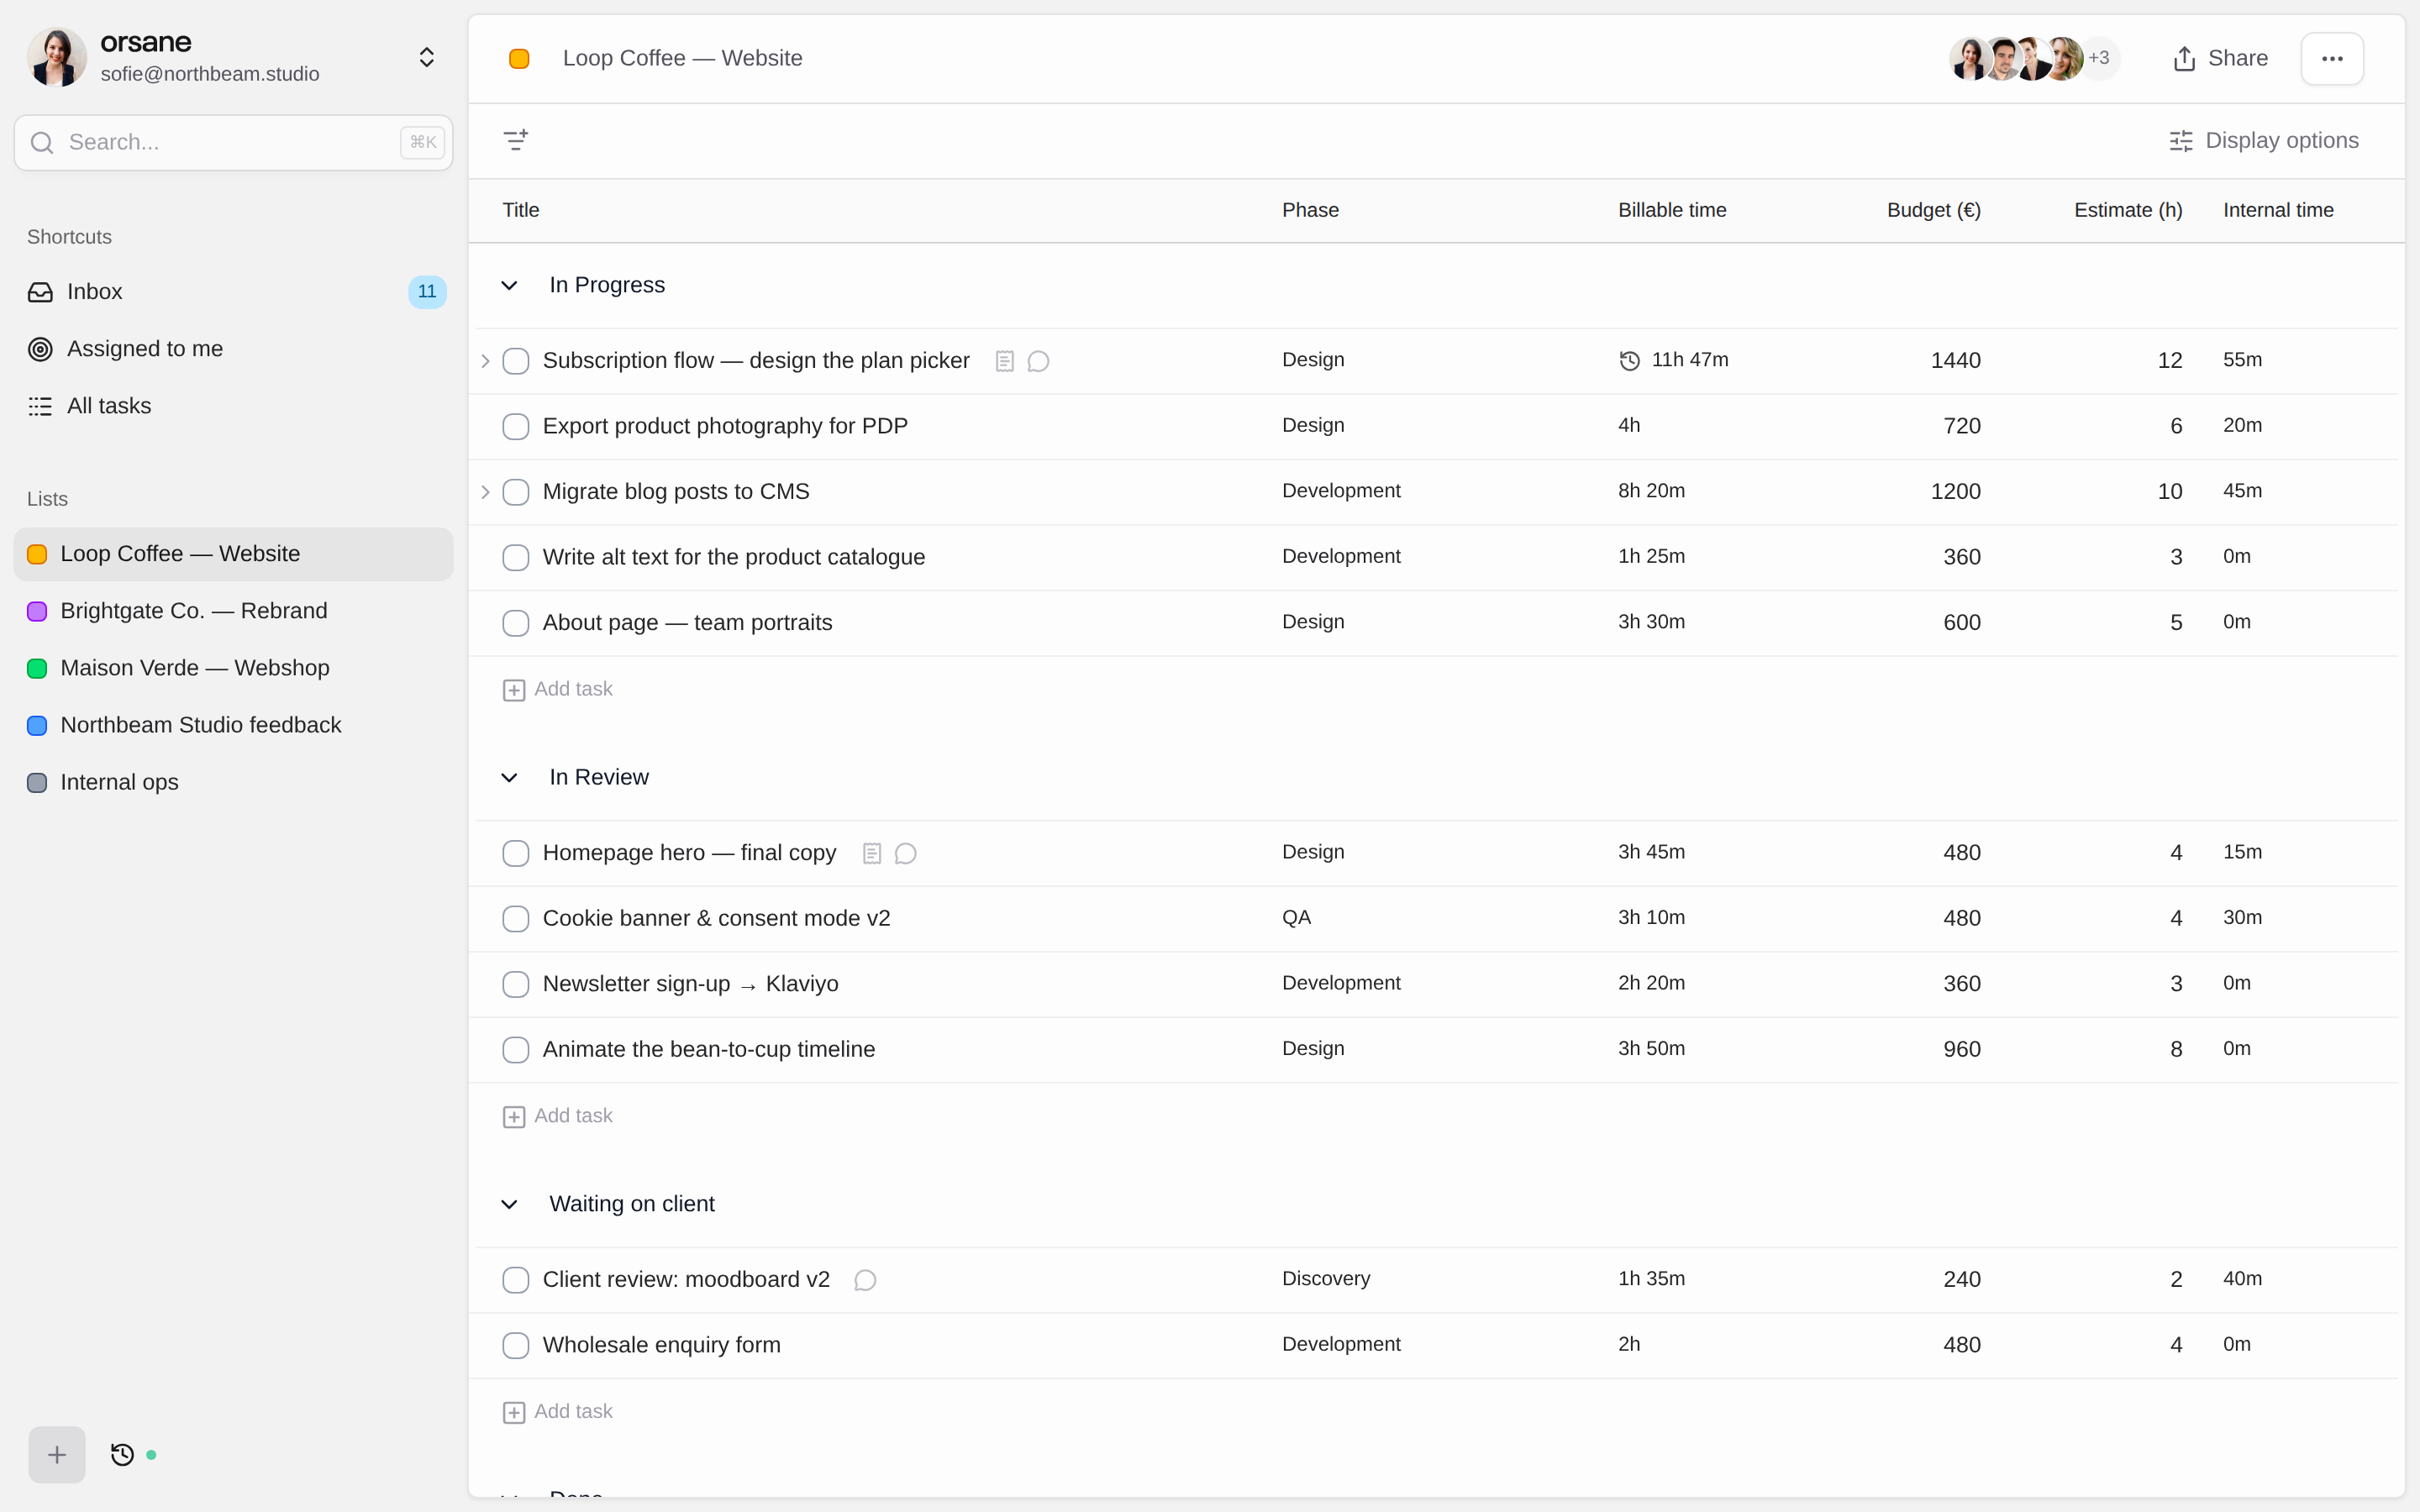Screen dimensions: 2420x1512
Task: Open the Brightgate Co. — Rebrand list
Action: [233, 611]
